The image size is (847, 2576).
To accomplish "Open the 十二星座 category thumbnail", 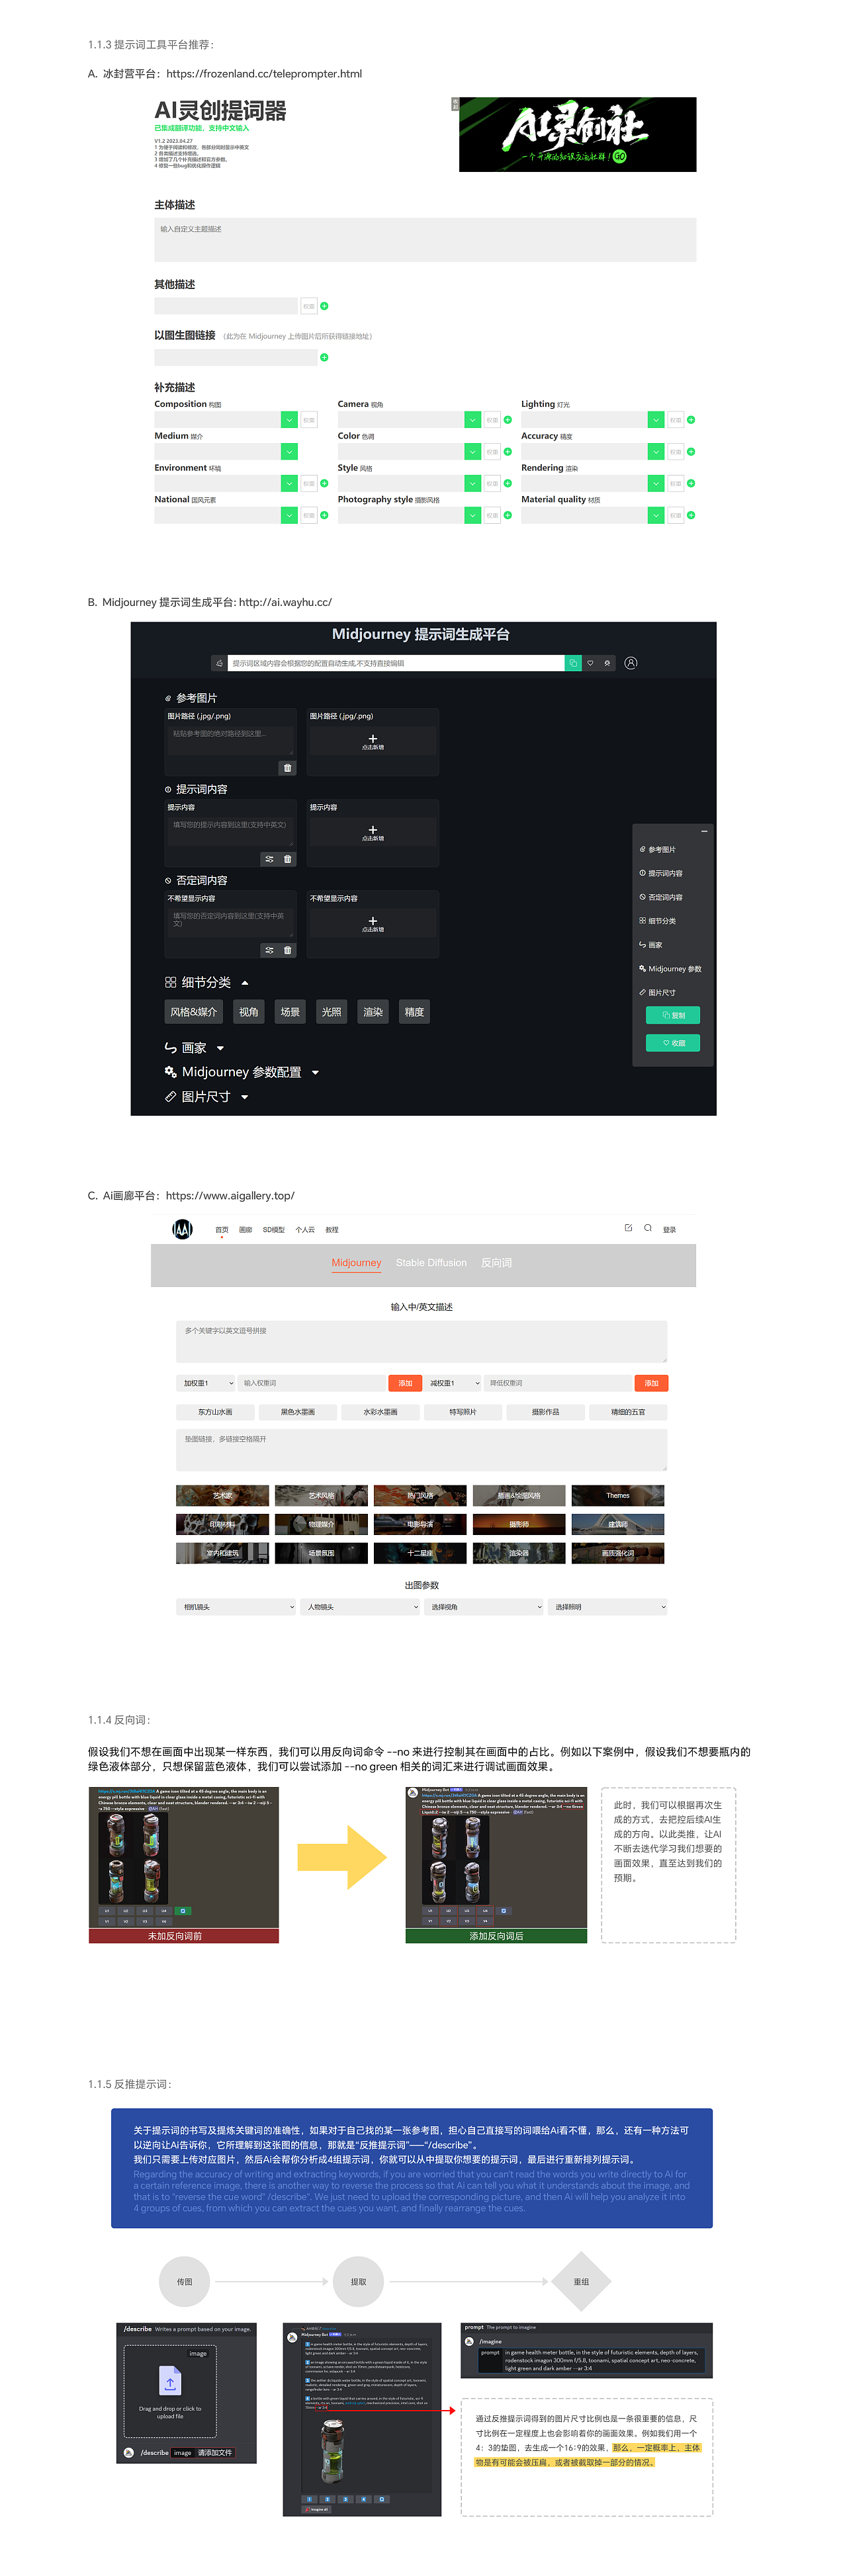I will (420, 1553).
